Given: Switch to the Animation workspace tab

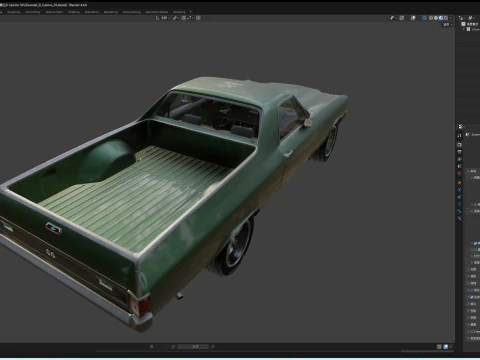Looking at the screenshot, I should (92, 12).
